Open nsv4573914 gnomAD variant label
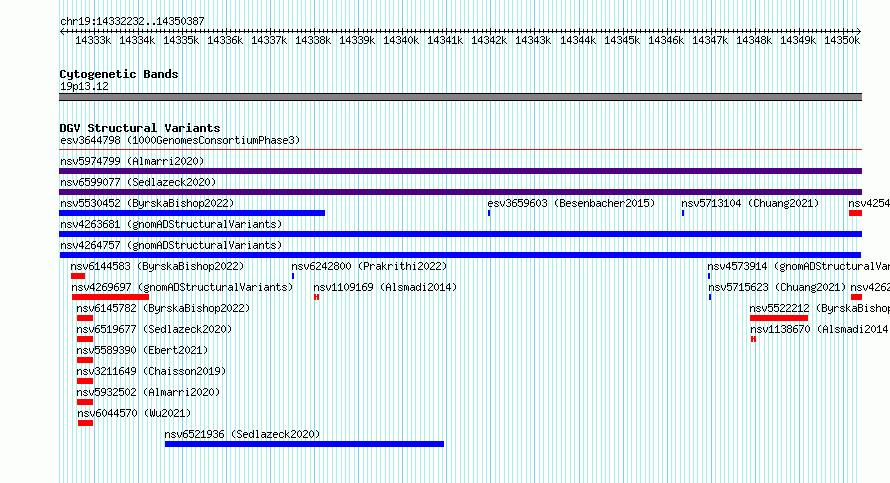Viewport: 890px width, 483px height. coord(798,266)
